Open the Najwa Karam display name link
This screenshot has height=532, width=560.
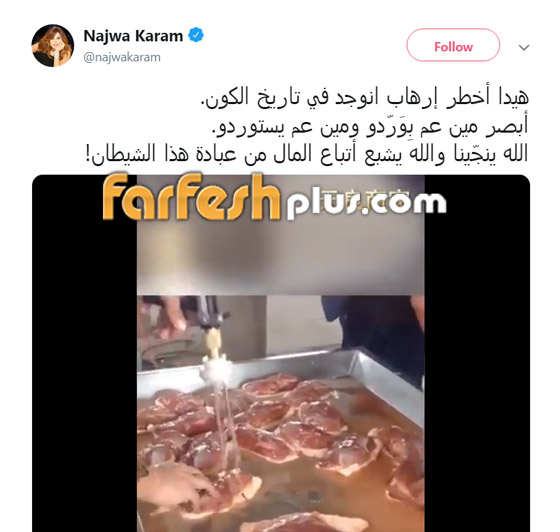(x=133, y=36)
